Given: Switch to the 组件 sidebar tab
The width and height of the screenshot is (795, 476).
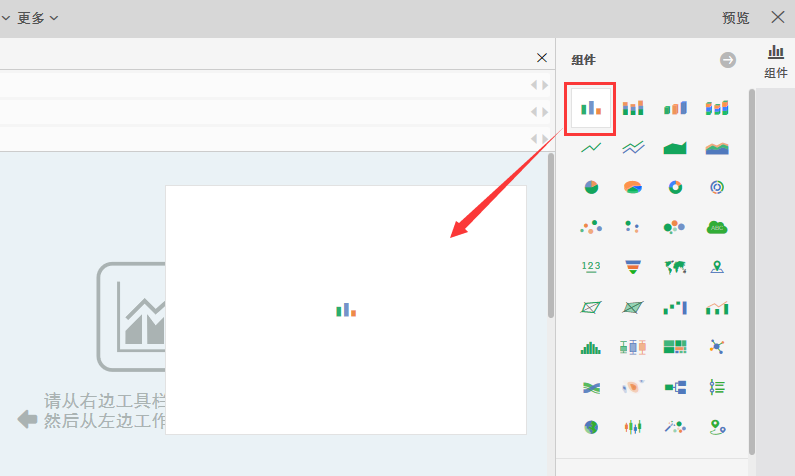Looking at the screenshot, I should [x=776, y=61].
